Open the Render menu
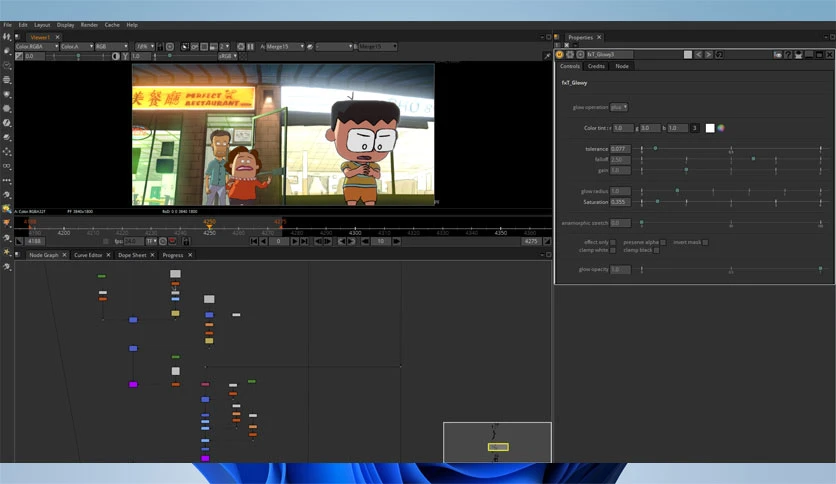The height and width of the screenshot is (484, 836). [89, 25]
